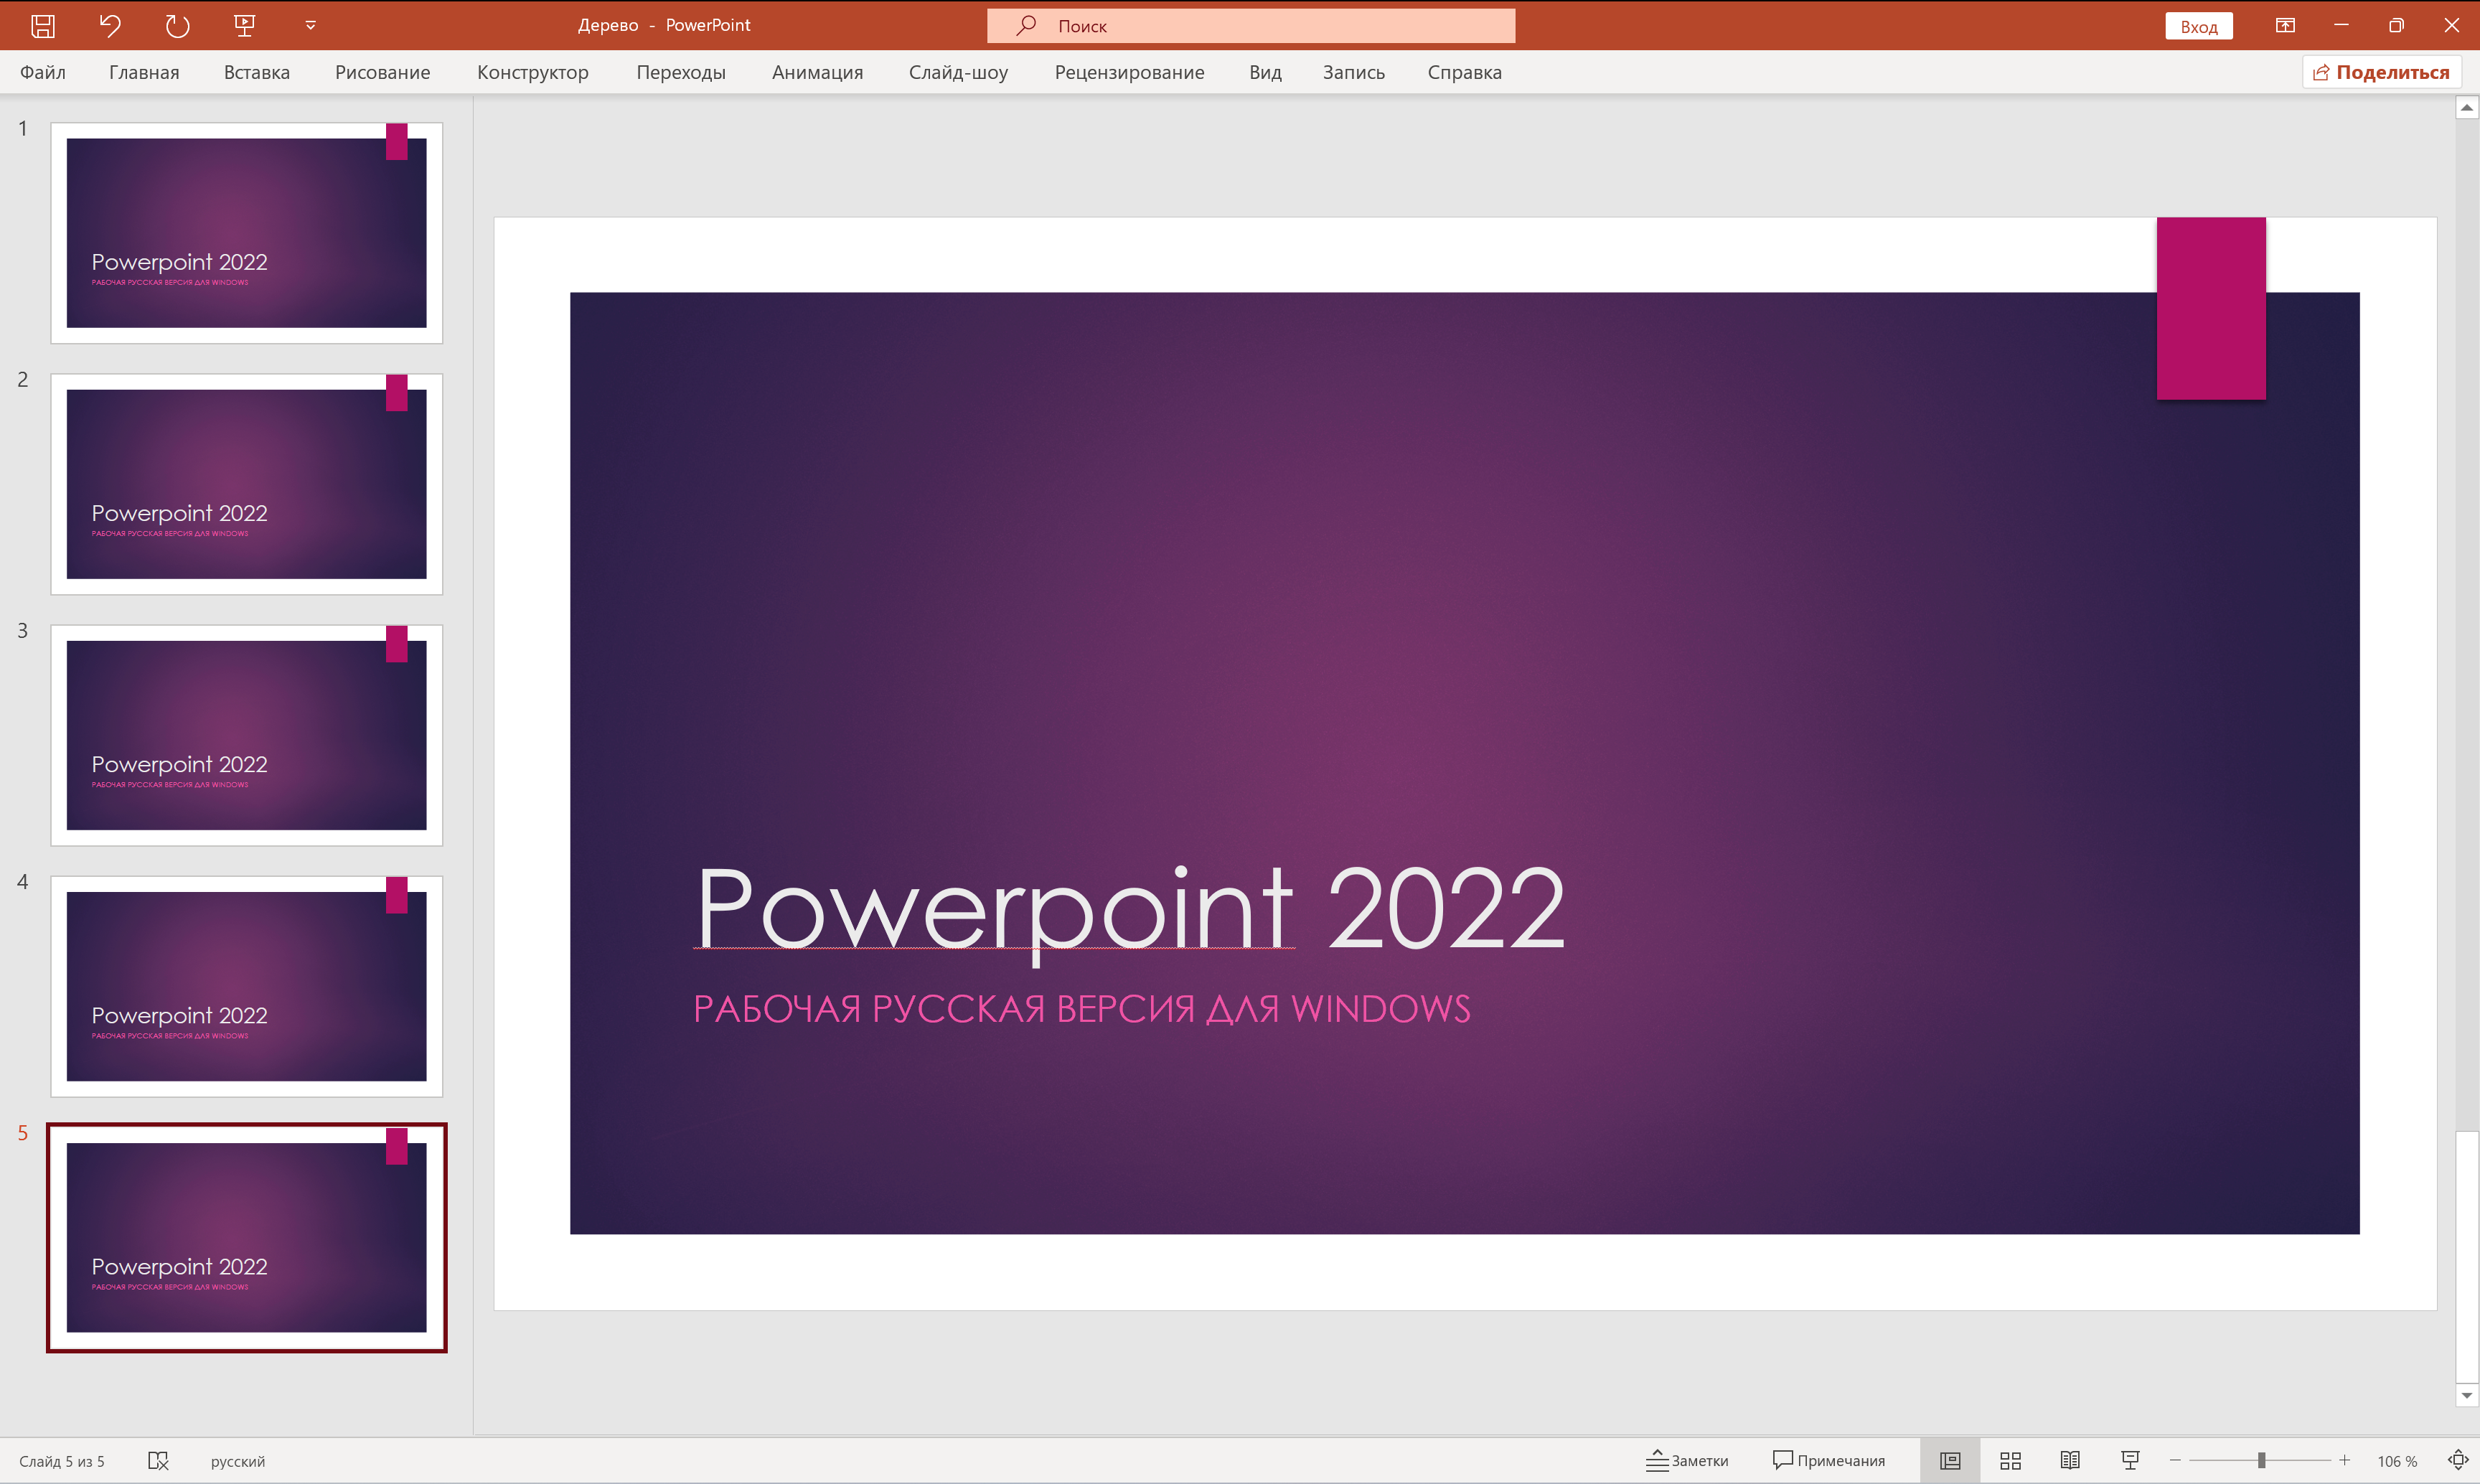Click the Вход sign-in button
The height and width of the screenshot is (1484, 2480).
[2198, 27]
